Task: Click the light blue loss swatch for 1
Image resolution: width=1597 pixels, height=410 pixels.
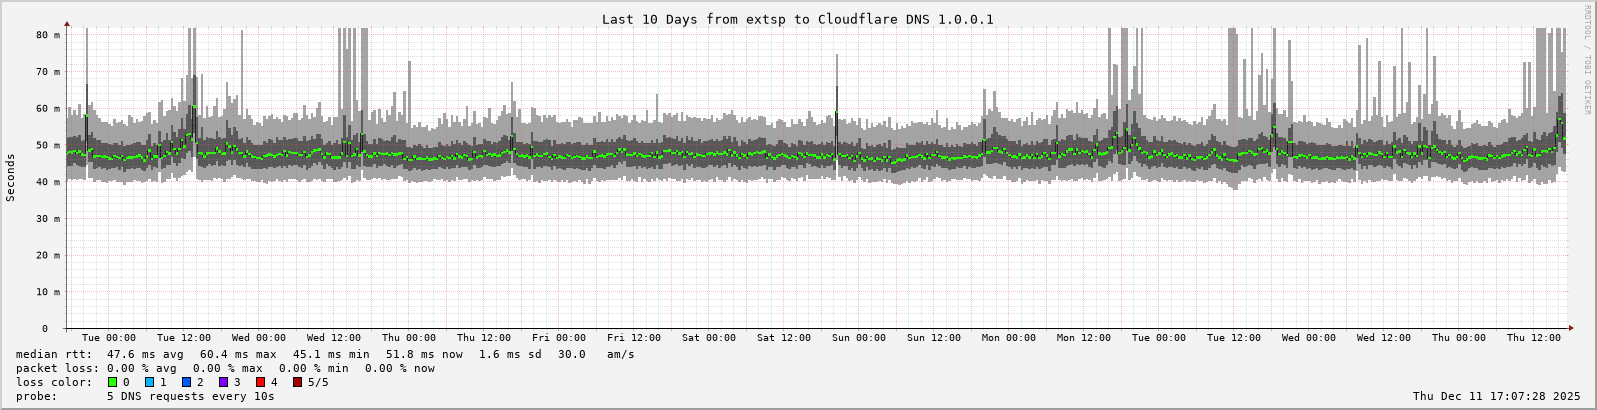Action: 149,382
